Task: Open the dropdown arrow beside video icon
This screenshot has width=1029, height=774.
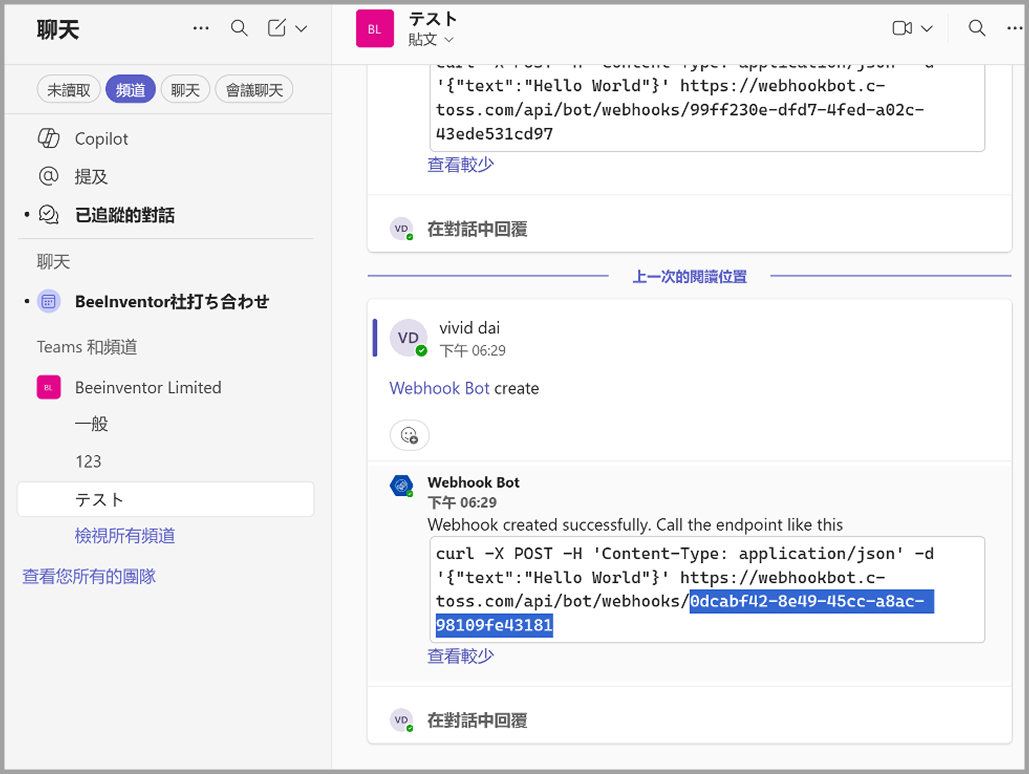Action: coord(926,29)
